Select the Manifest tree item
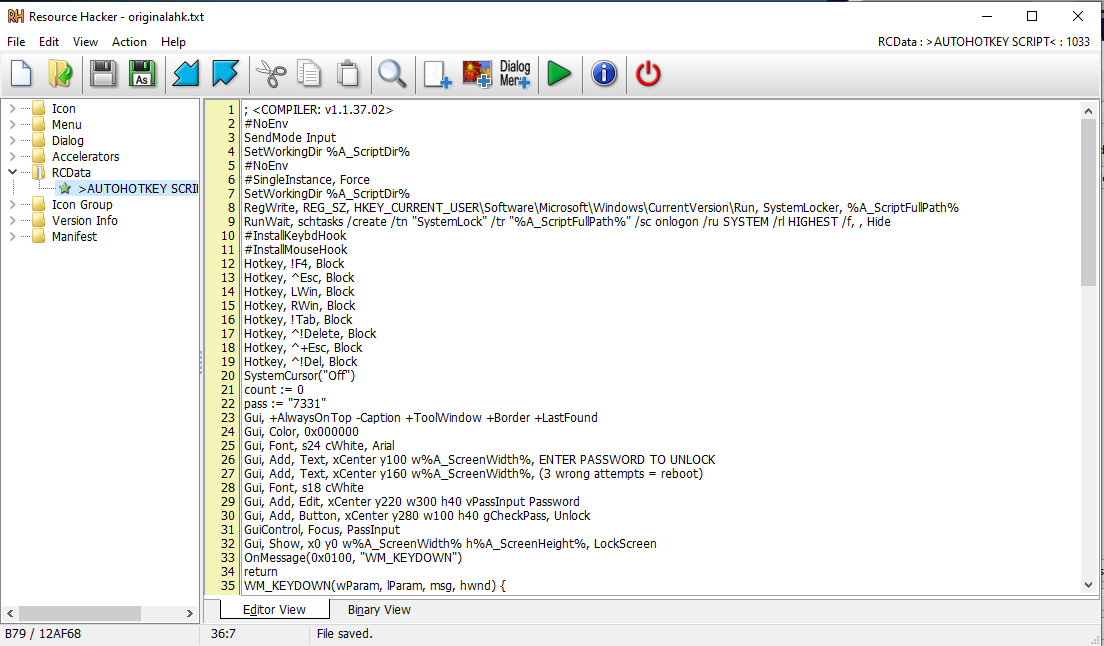 [74, 236]
